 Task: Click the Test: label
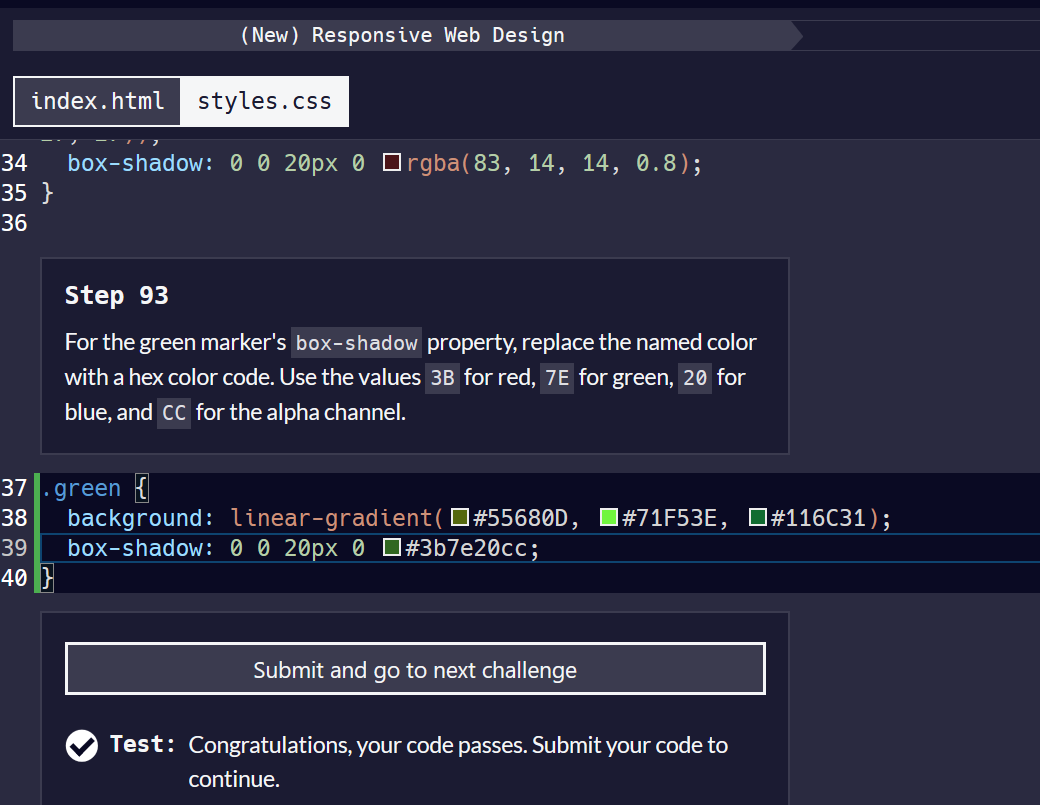(x=143, y=744)
